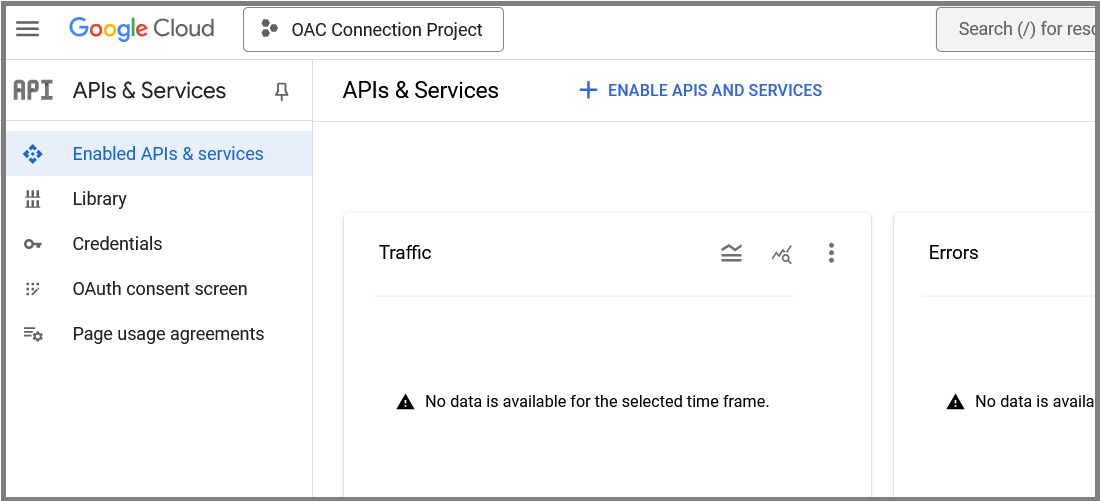Image resolution: width=1100 pixels, height=501 pixels.
Task: Toggle the Traffic chart legend icon
Action: pos(732,254)
